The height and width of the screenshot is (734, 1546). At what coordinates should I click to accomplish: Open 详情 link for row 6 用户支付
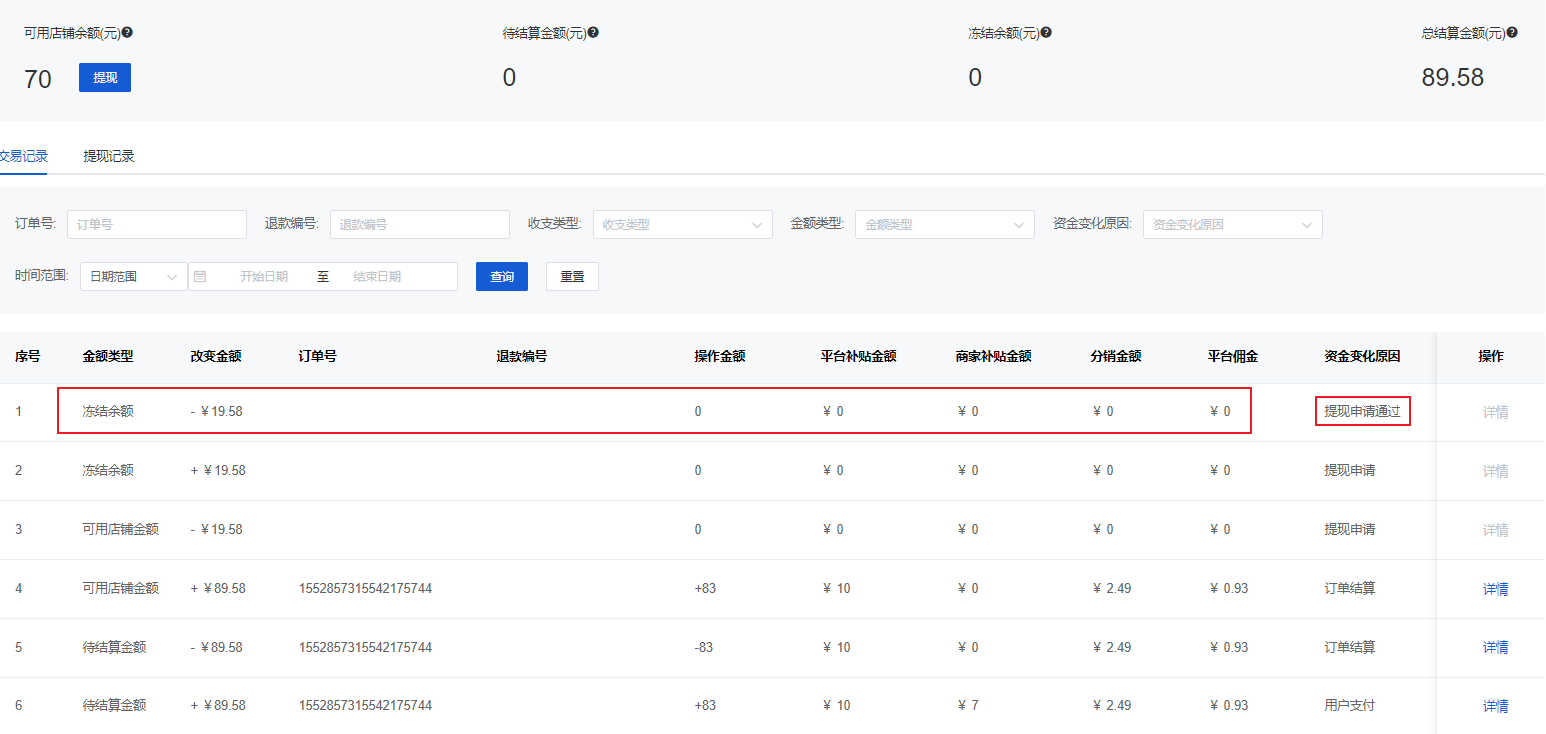coord(1495,706)
